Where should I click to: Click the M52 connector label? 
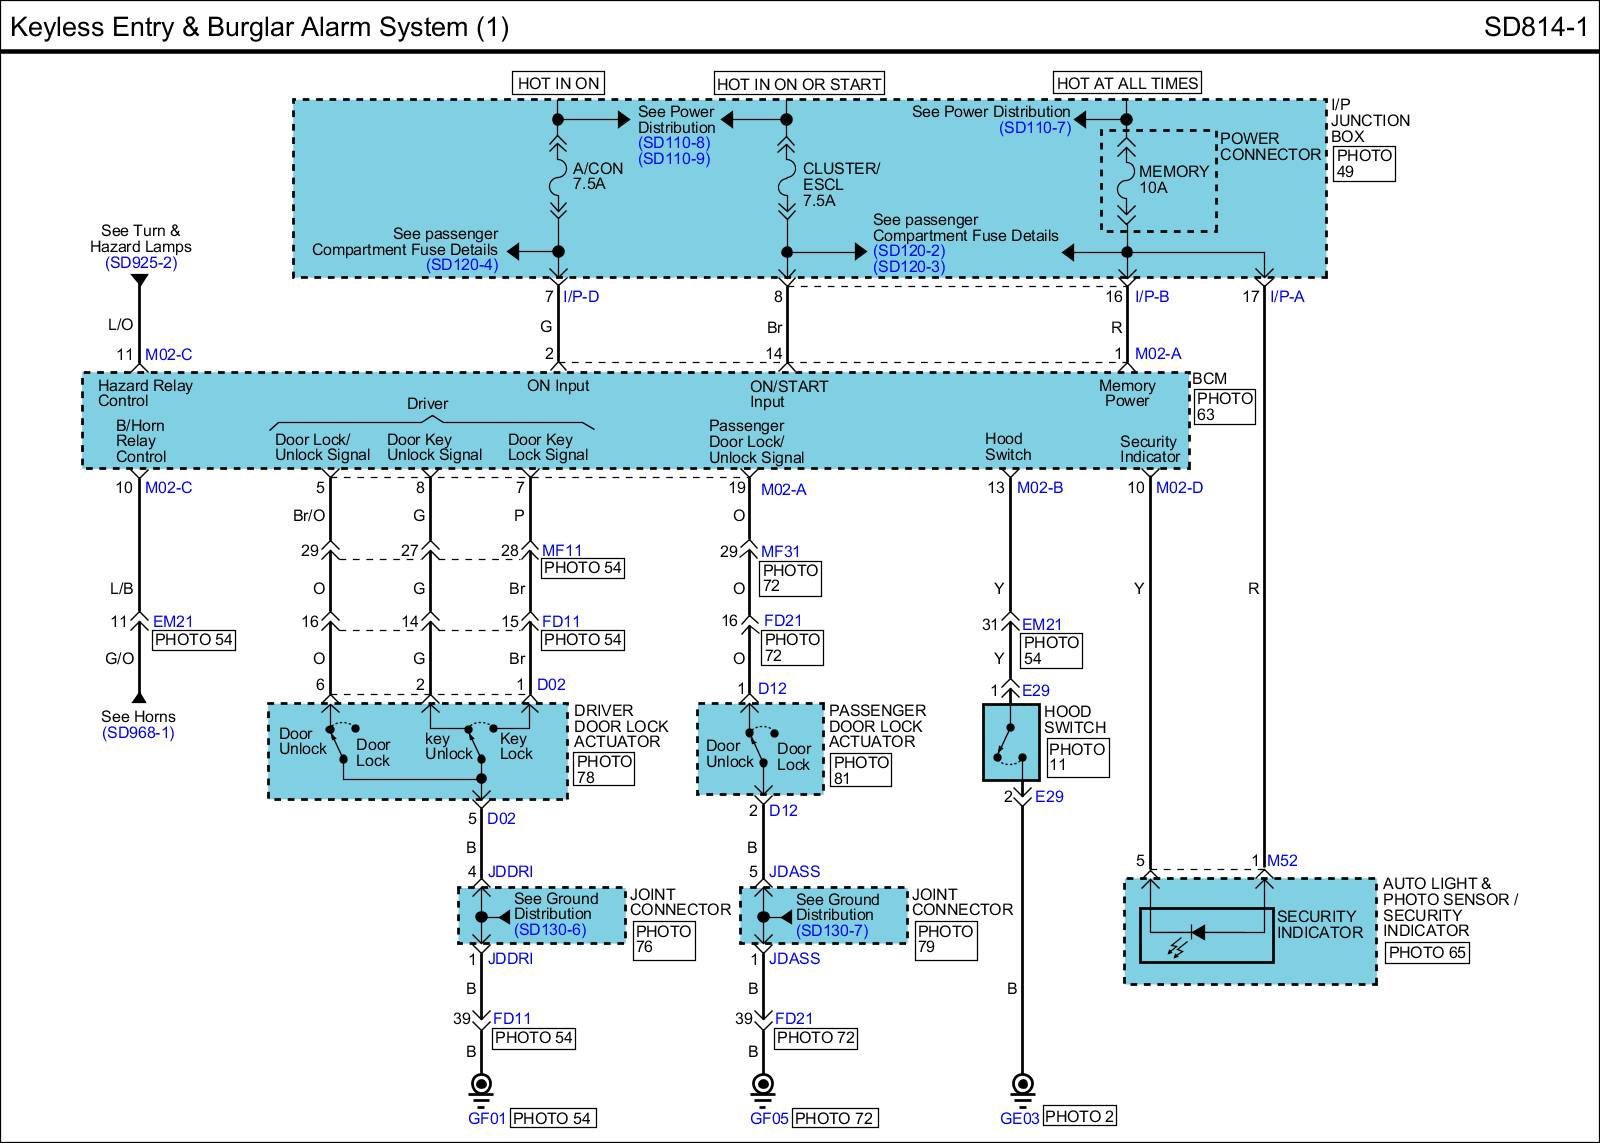[1282, 861]
